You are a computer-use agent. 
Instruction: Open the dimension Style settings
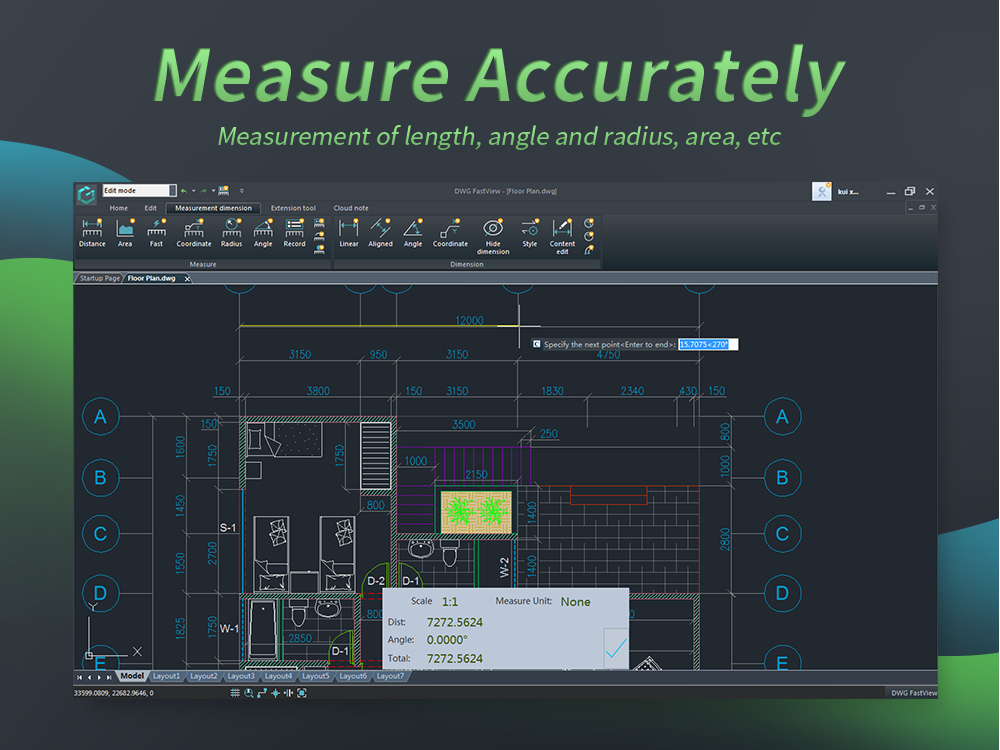pyautogui.click(x=529, y=232)
